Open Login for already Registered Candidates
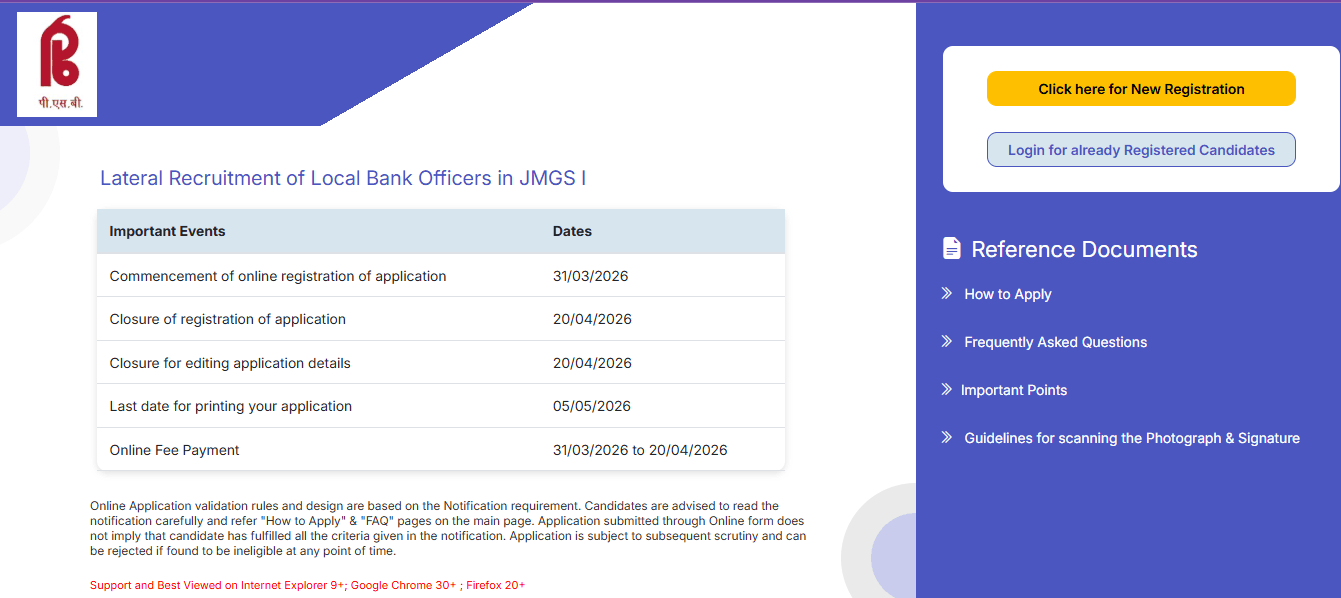Image resolution: width=1341 pixels, height=598 pixels. tap(1140, 148)
